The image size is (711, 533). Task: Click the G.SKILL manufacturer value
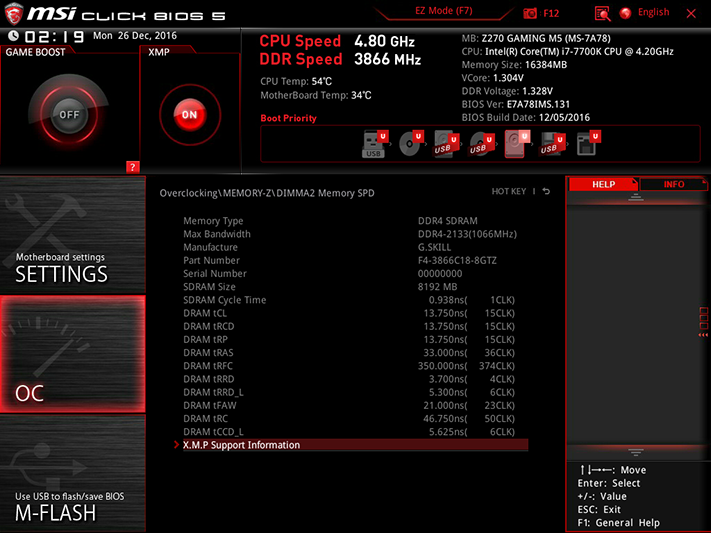pyautogui.click(x=434, y=247)
